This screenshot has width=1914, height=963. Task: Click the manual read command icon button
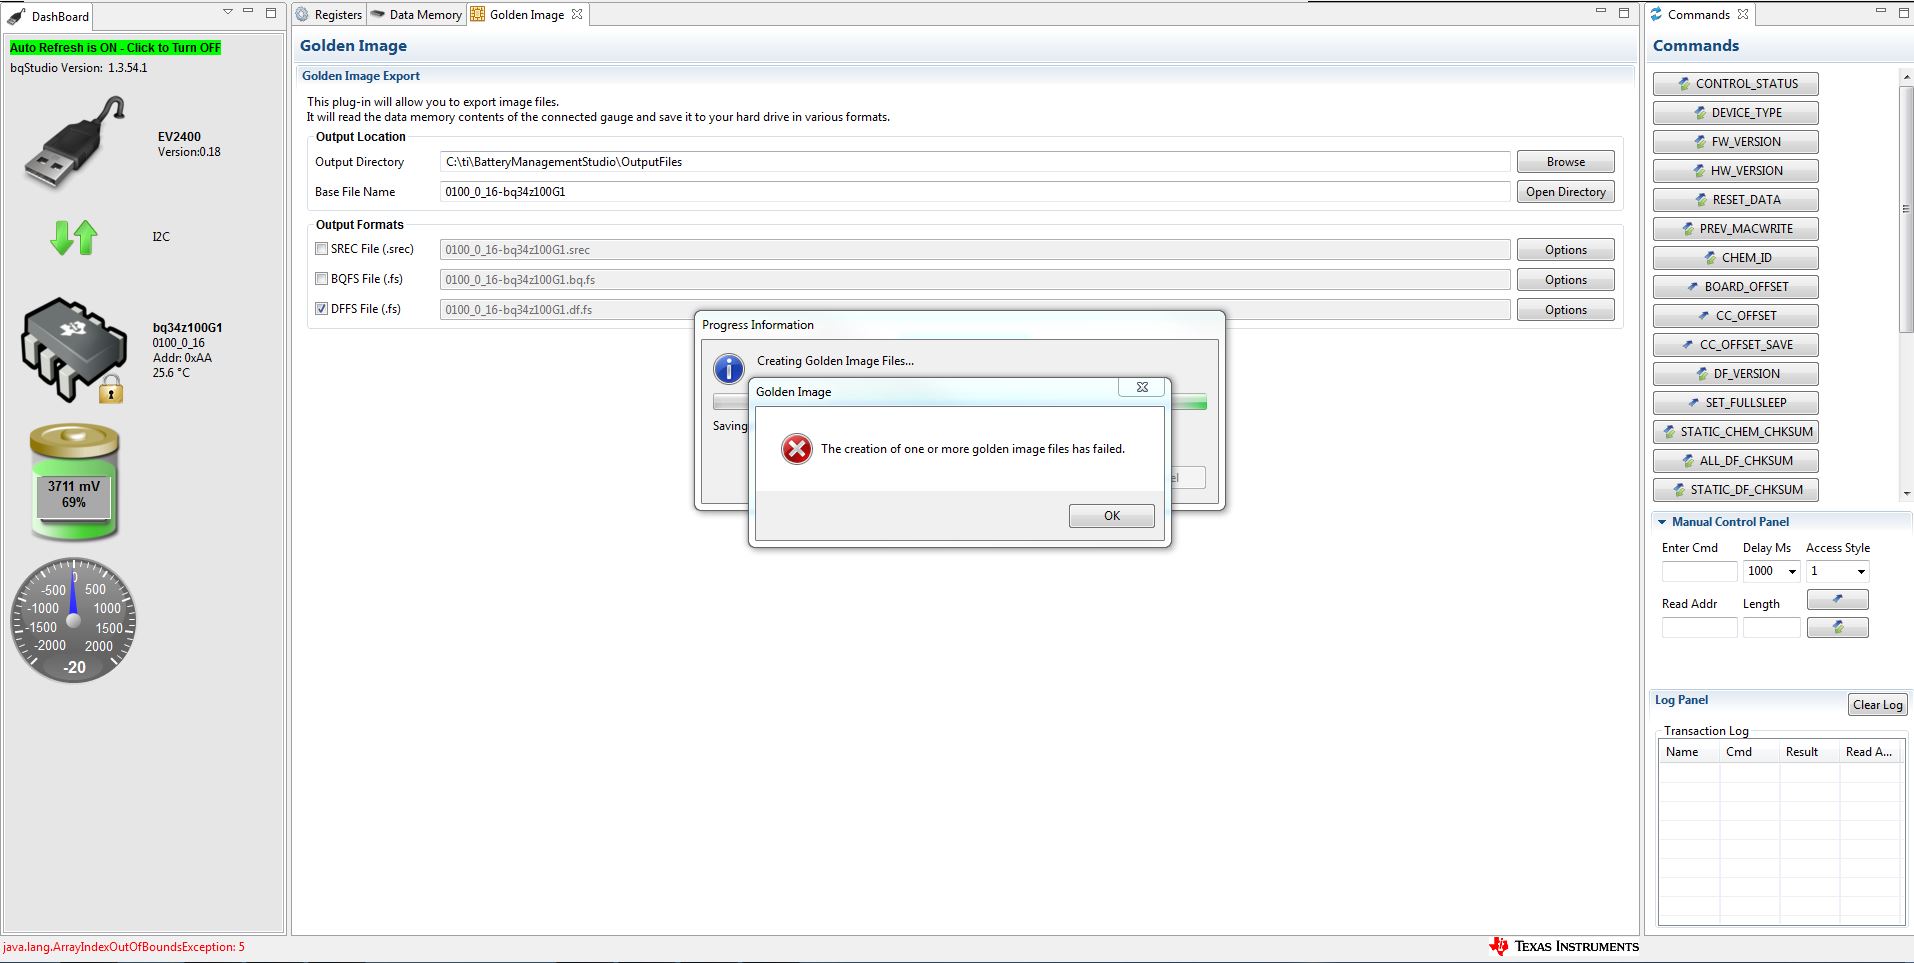(x=1837, y=628)
